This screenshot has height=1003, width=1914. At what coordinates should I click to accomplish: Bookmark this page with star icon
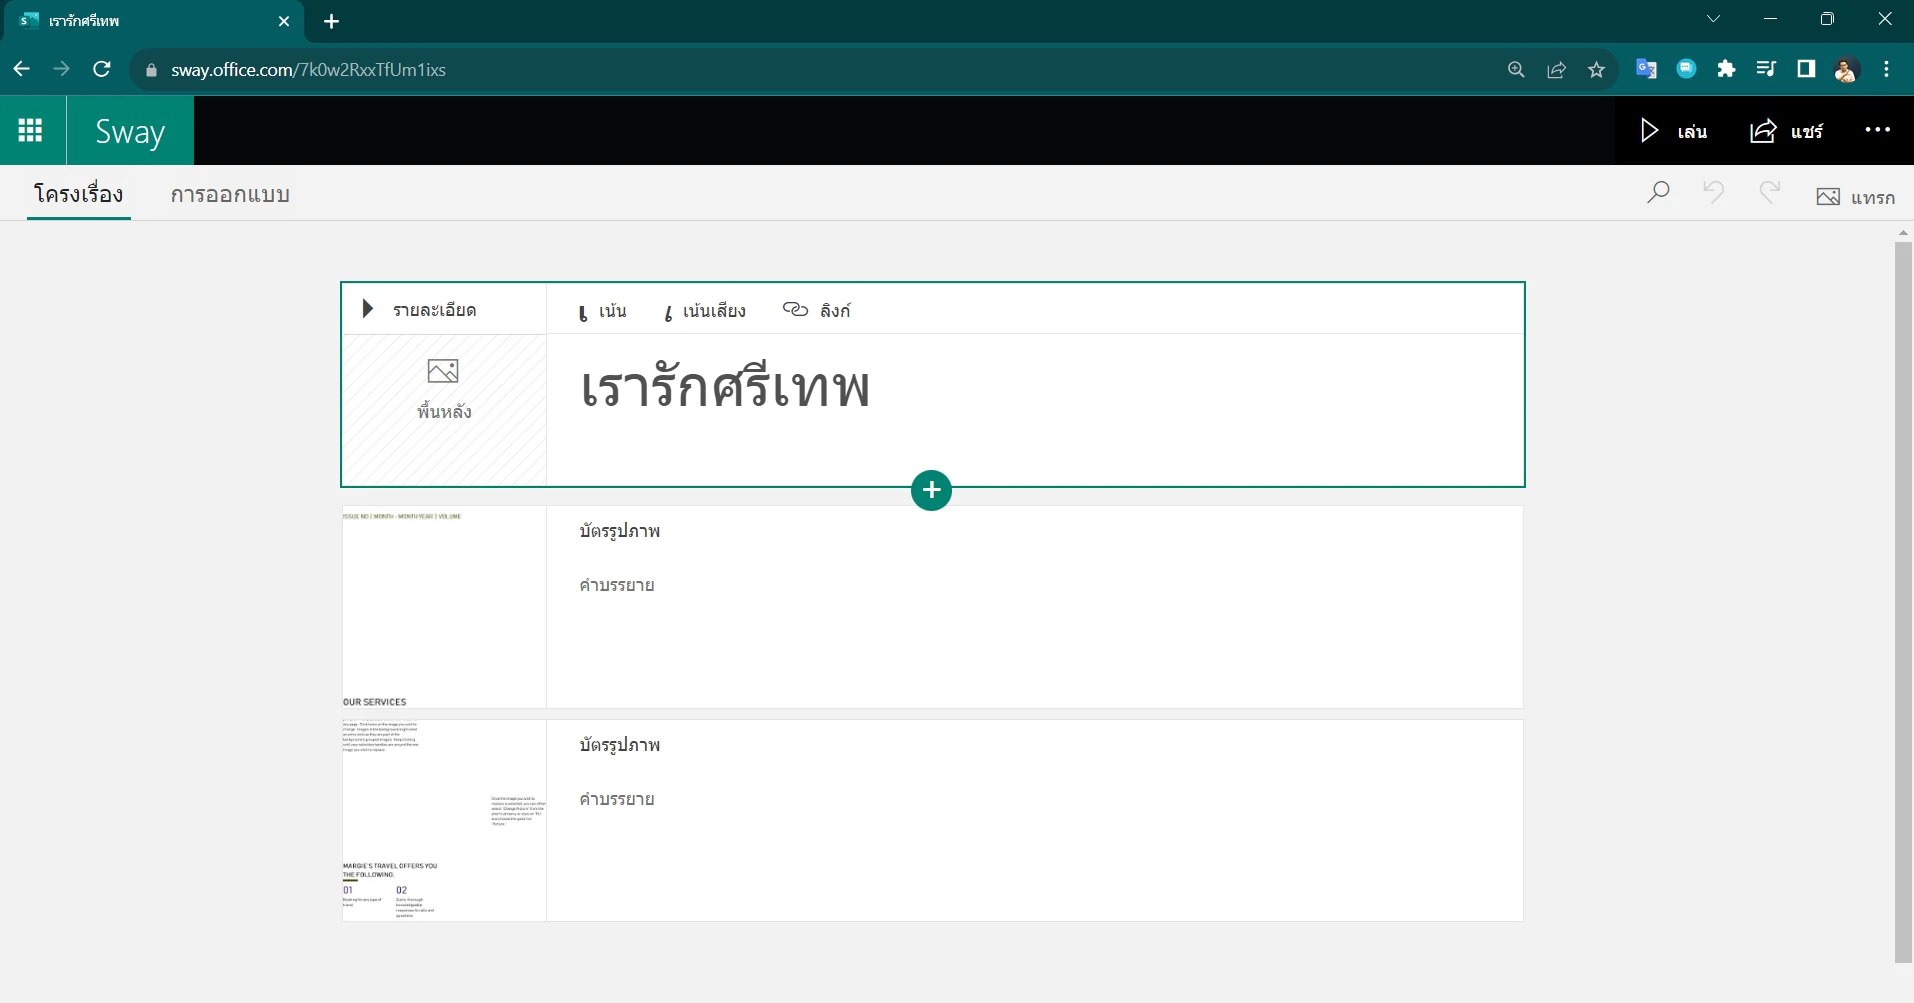tap(1596, 69)
